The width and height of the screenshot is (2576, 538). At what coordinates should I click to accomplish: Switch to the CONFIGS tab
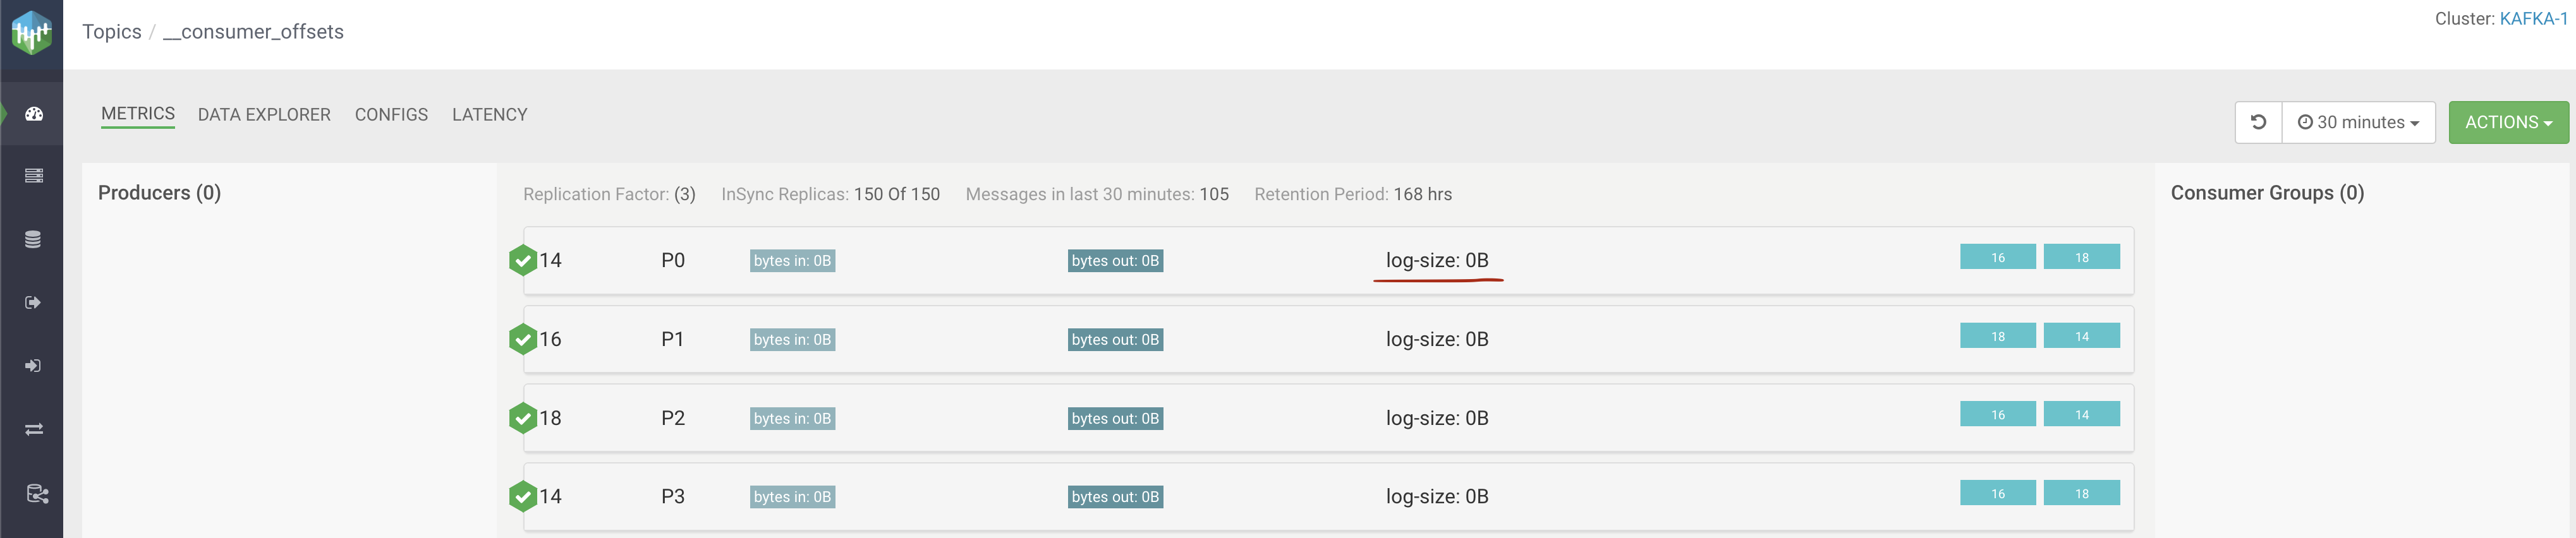391,115
